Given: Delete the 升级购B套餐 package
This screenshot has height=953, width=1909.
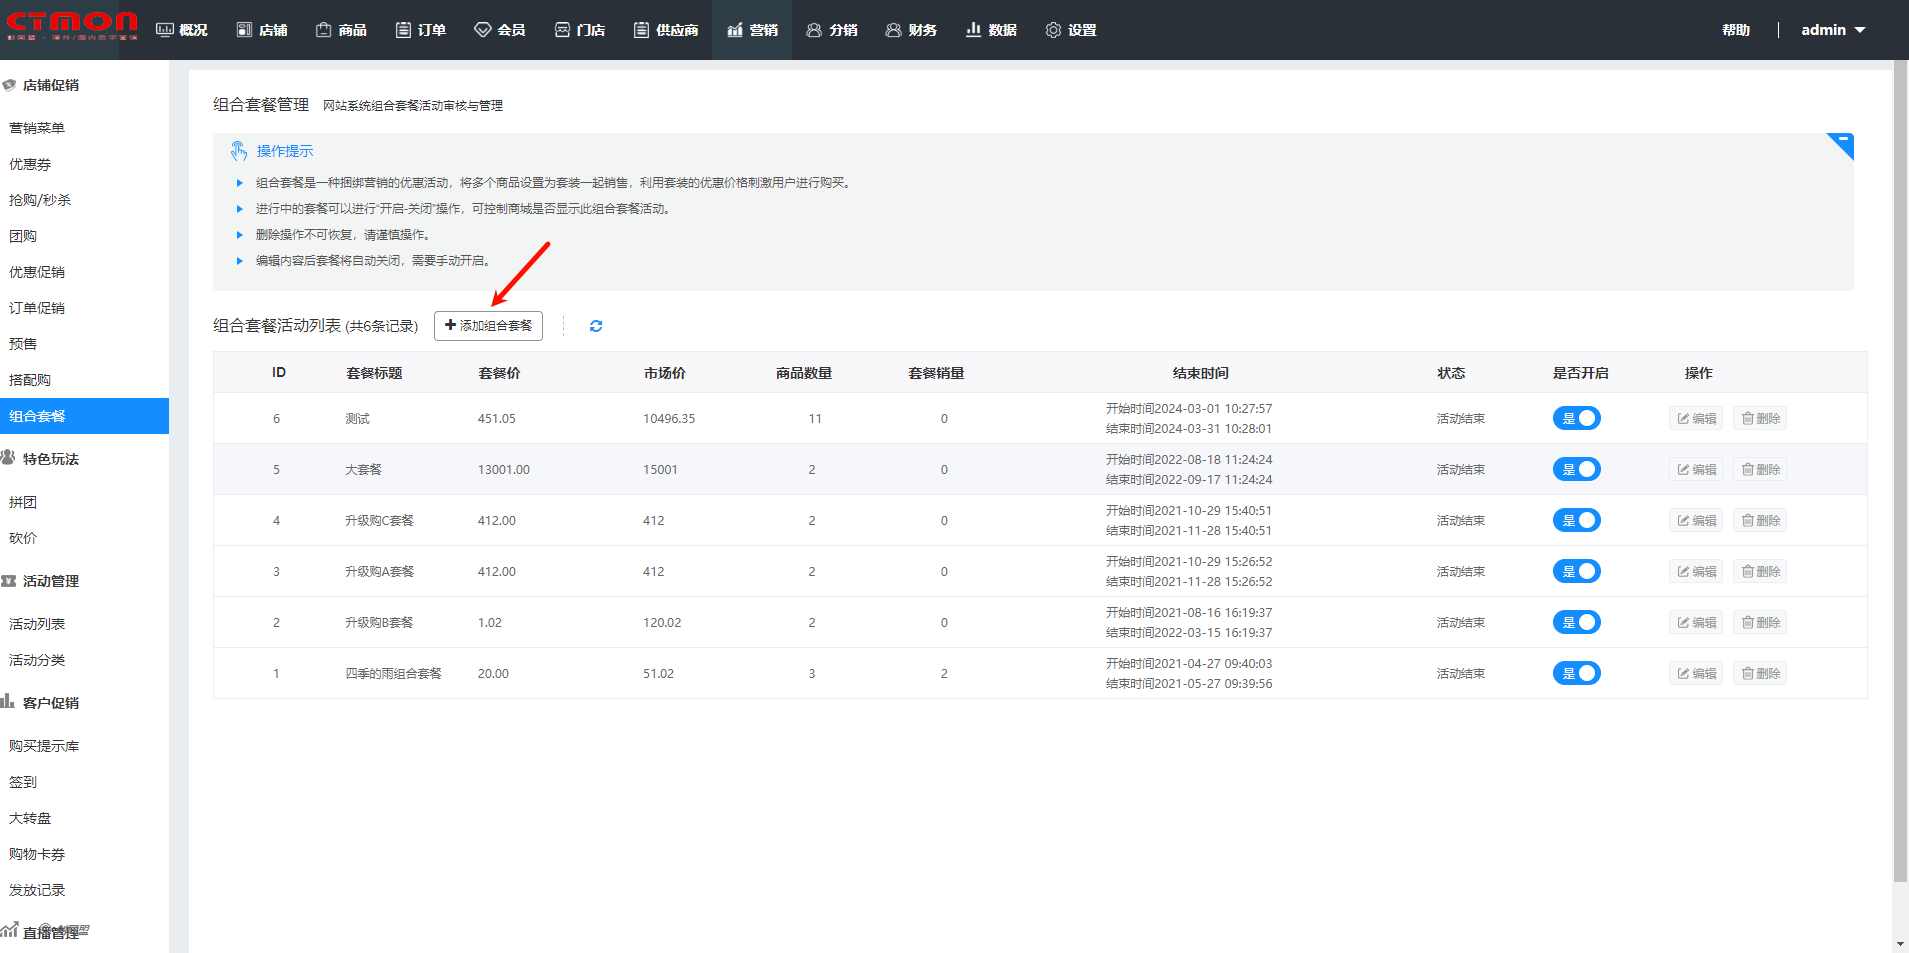Looking at the screenshot, I should [x=1760, y=623].
